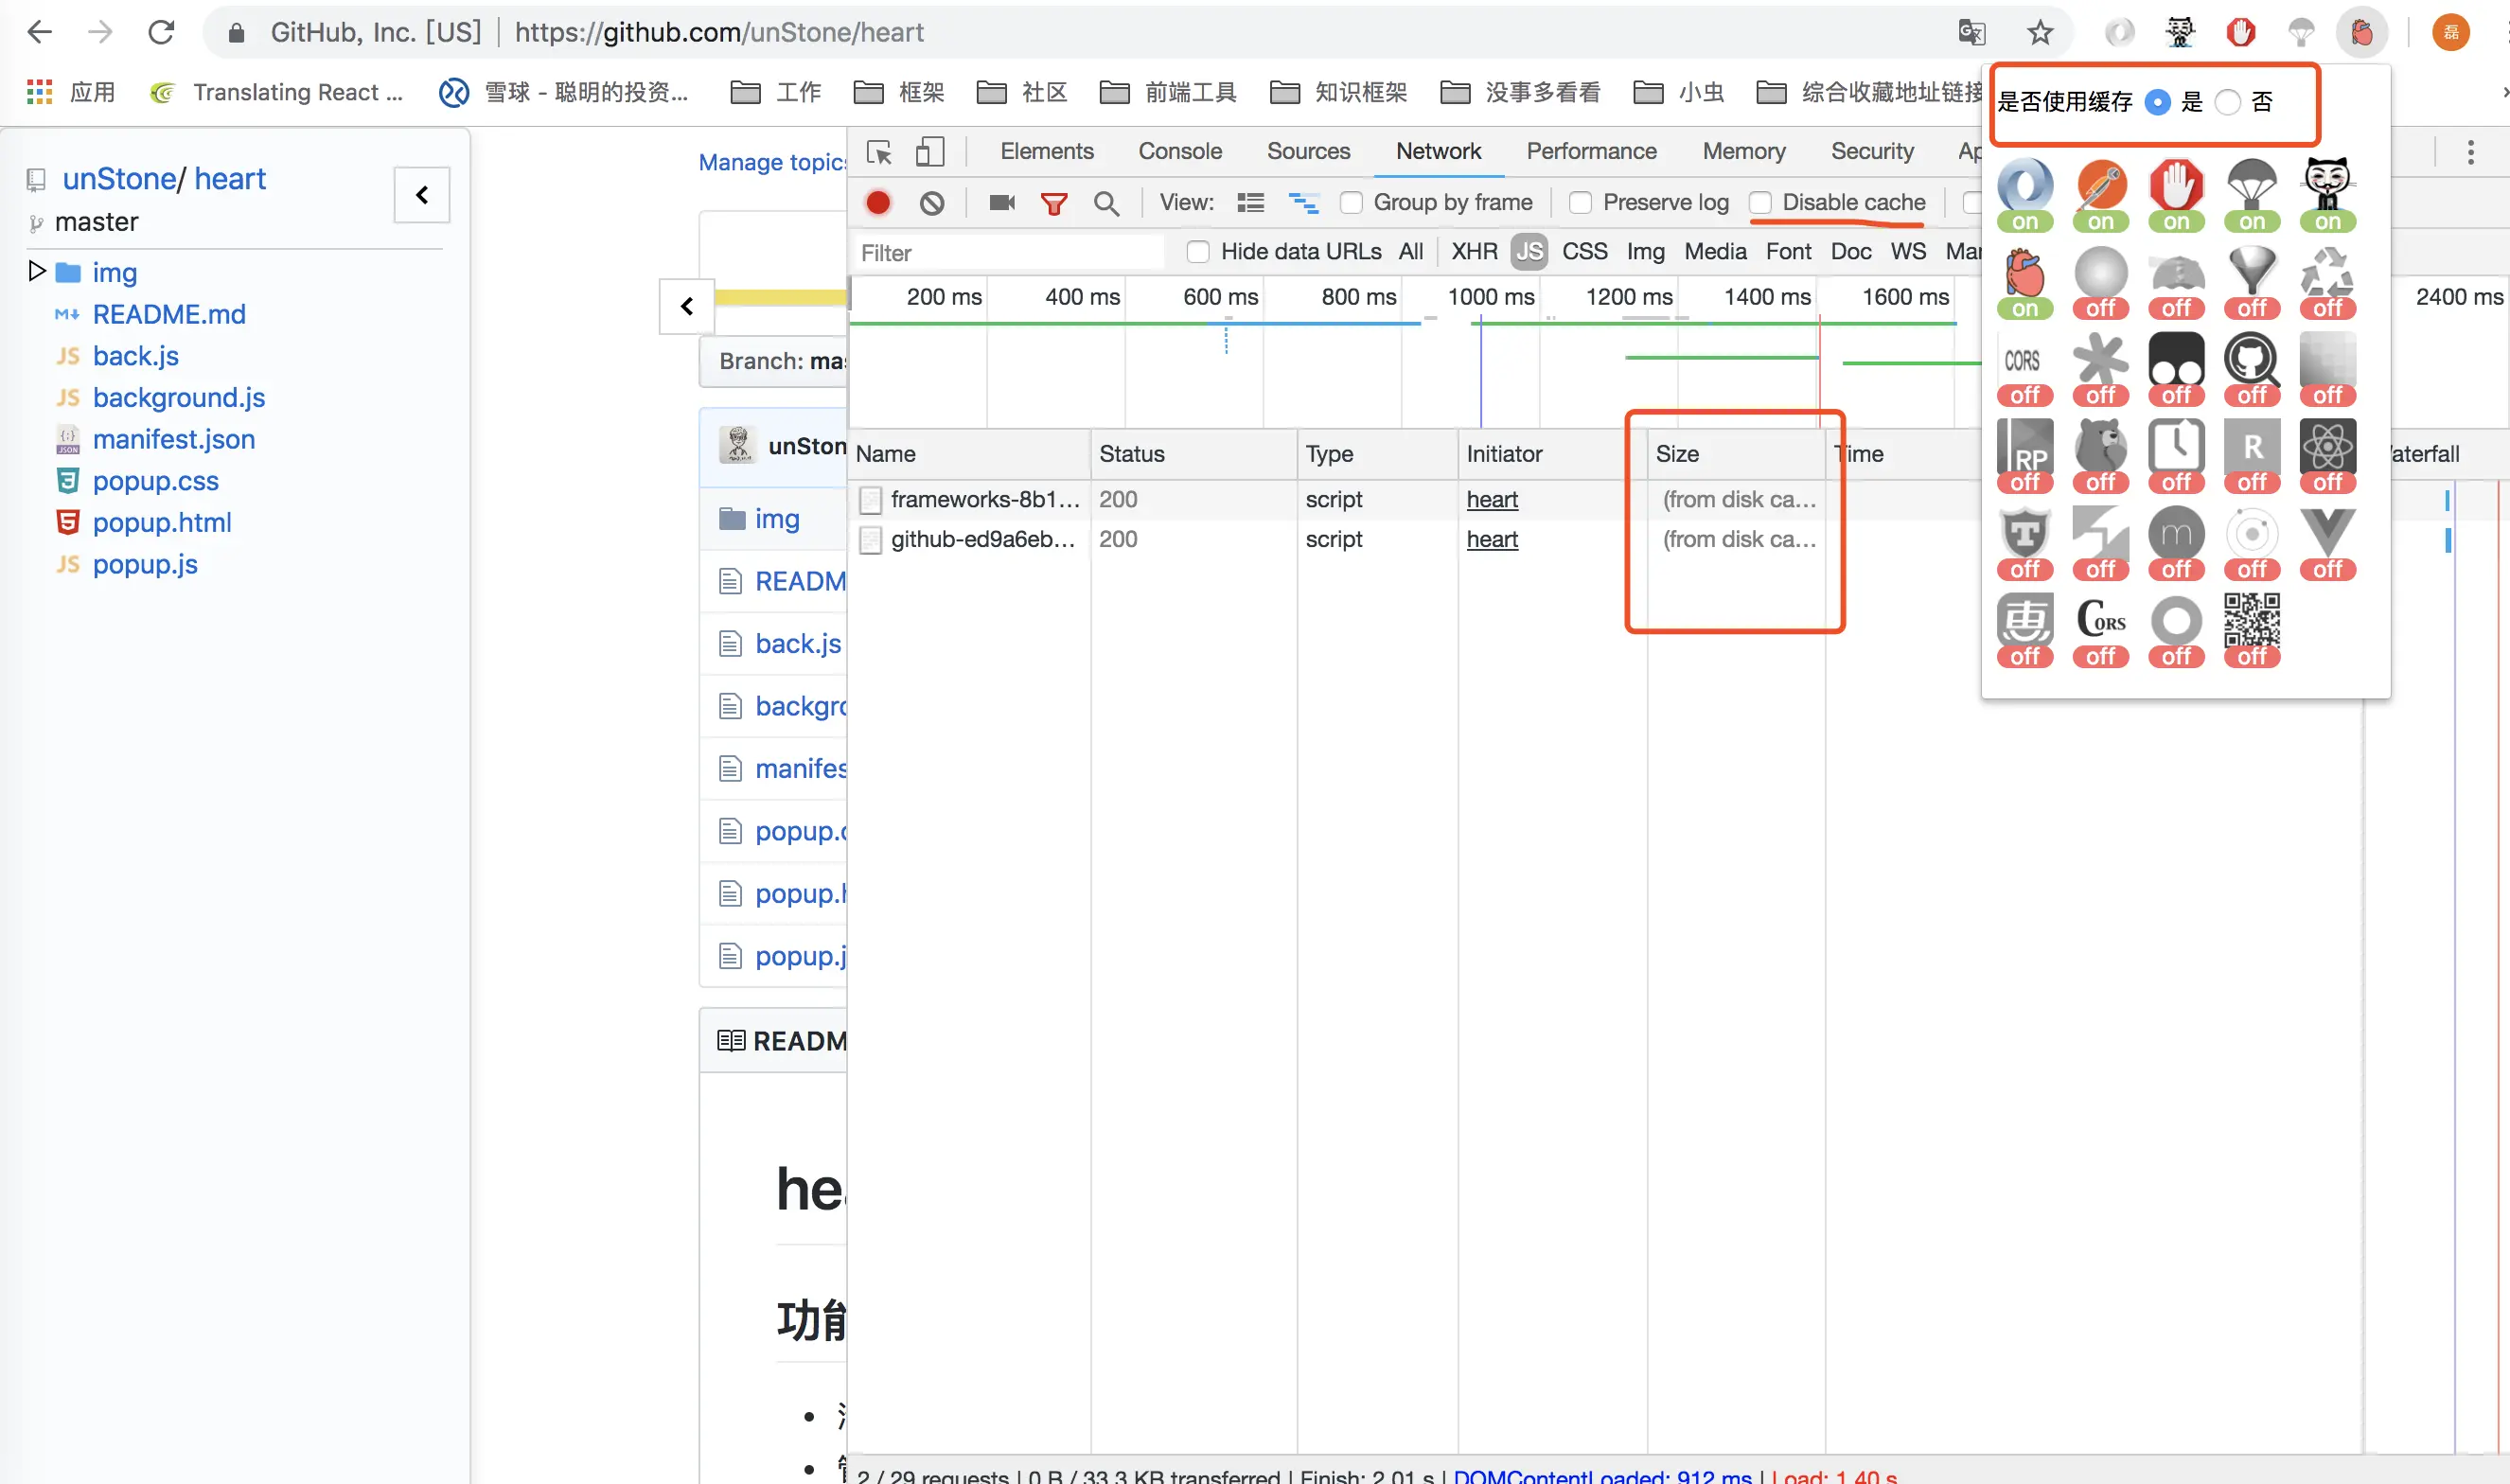Check the Preserve log checkbox
This screenshot has height=1484, width=2510.
[1581, 203]
